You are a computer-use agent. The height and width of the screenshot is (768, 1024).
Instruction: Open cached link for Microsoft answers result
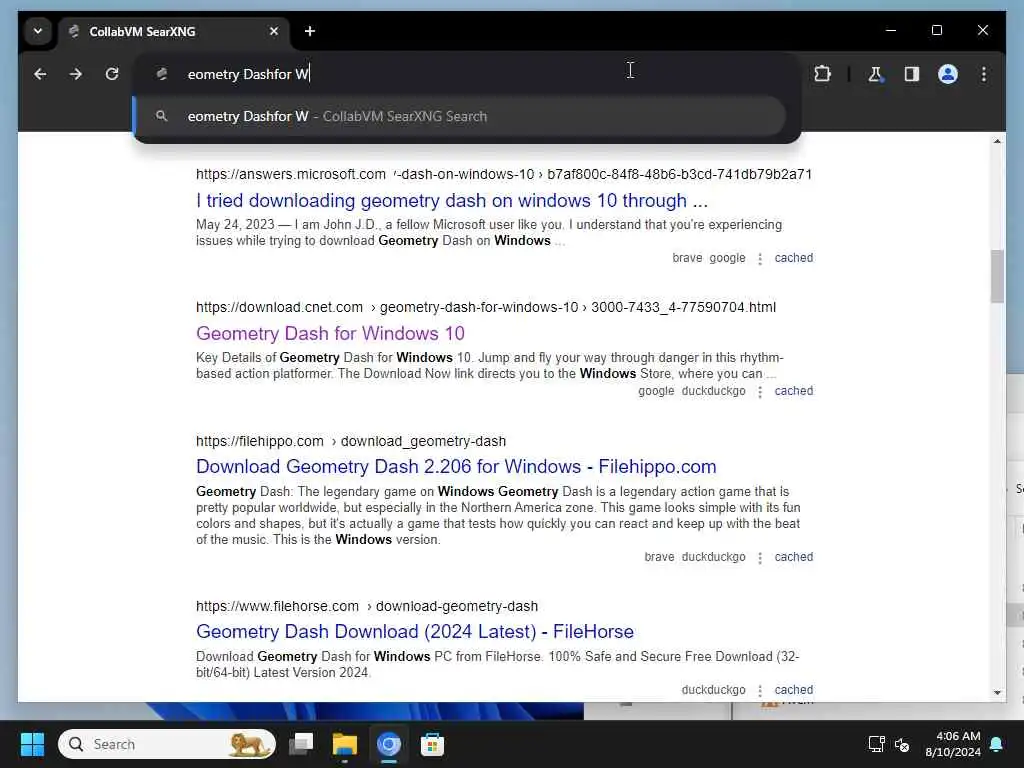[793, 258]
